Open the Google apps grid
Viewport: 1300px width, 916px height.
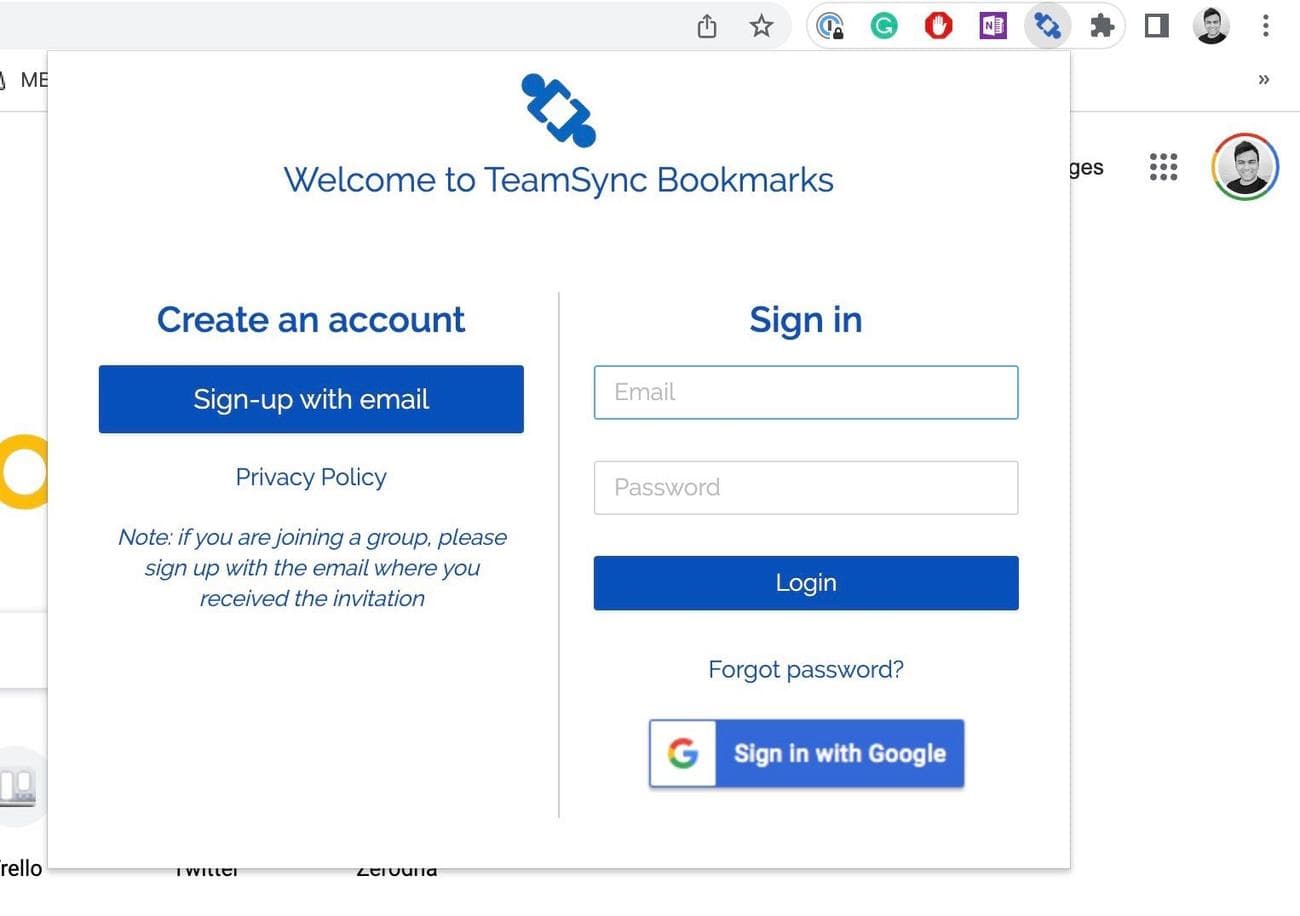click(x=1163, y=167)
